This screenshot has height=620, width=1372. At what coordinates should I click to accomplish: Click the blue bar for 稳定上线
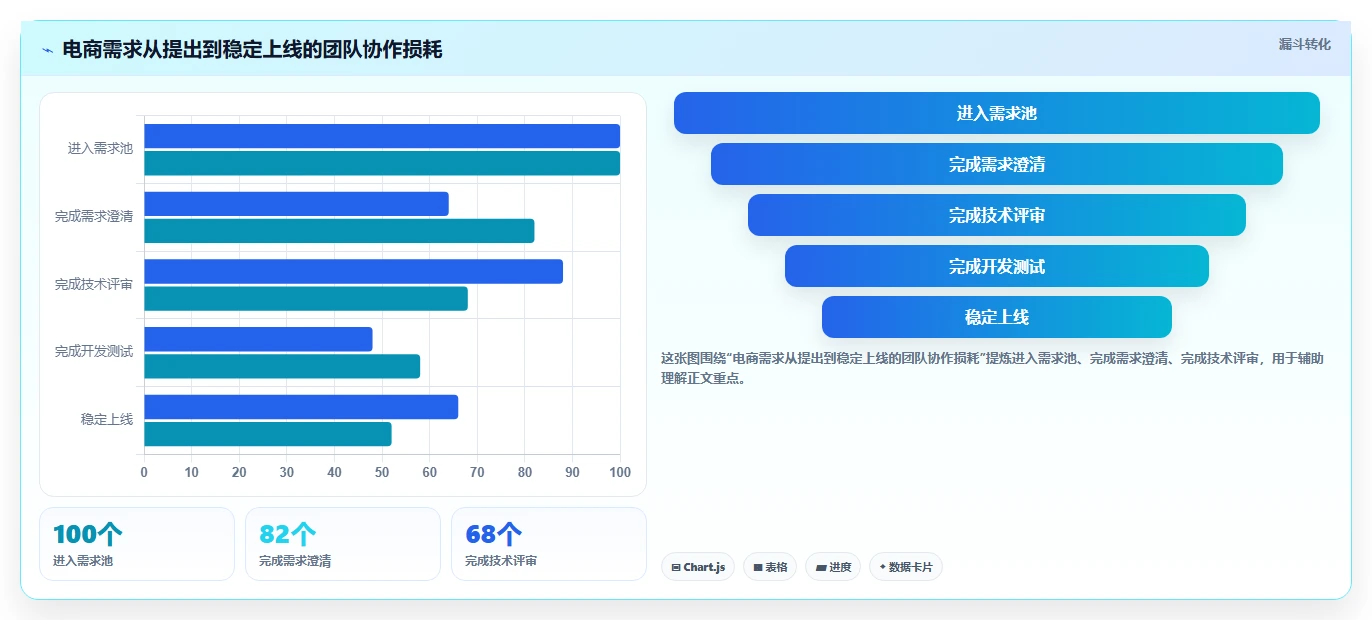click(301, 407)
